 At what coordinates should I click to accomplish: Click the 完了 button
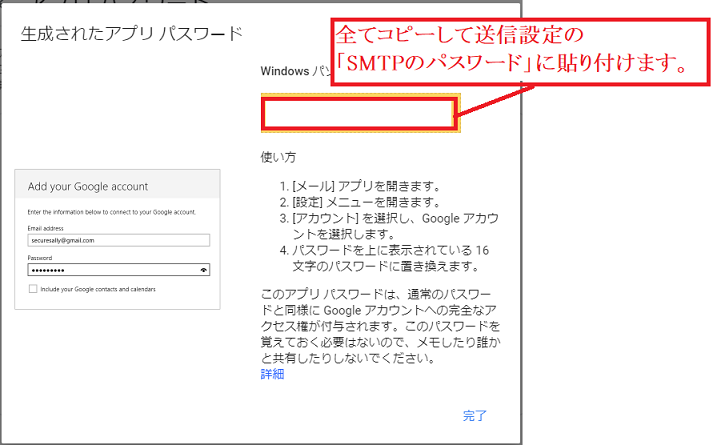point(474,416)
